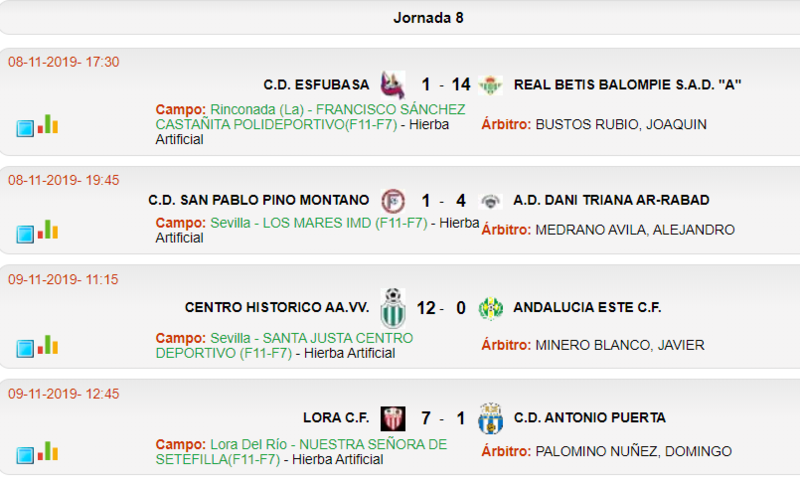The image size is (800, 483).
Task: Click the Real Betis Balompie crest
Action: point(490,85)
